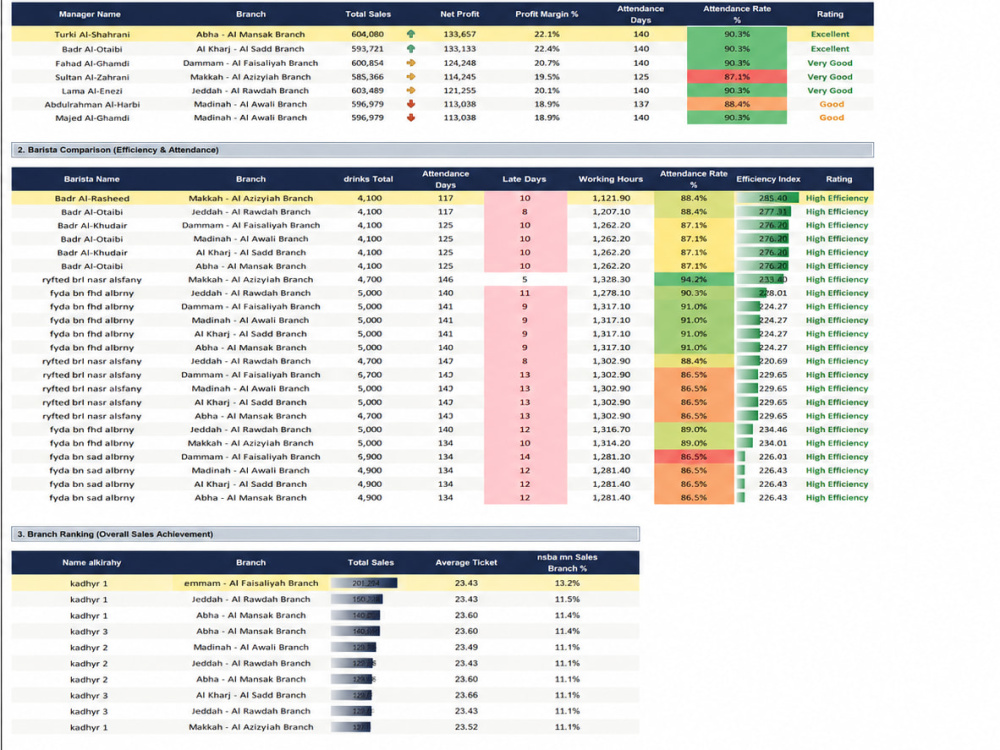The width and height of the screenshot is (1000, 750).
Task: Select the 'Profit Margin %' column header
Action: tap(547, 14)
